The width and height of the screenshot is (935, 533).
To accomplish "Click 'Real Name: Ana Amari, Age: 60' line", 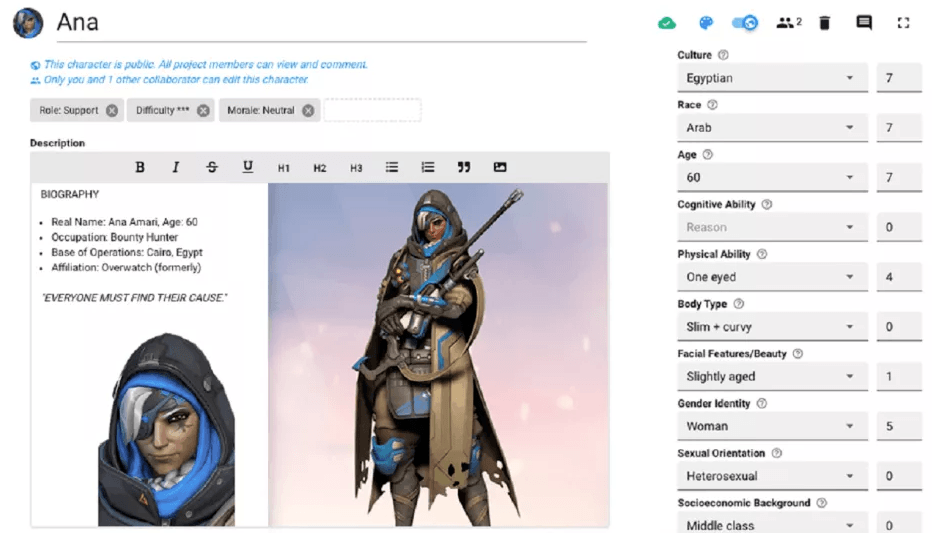I will (x=124, y=222).
